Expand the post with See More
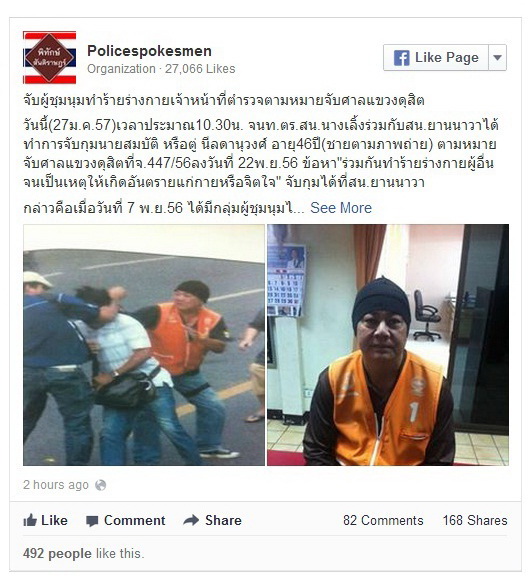This screenshot has height=577, width=530. 341,208
